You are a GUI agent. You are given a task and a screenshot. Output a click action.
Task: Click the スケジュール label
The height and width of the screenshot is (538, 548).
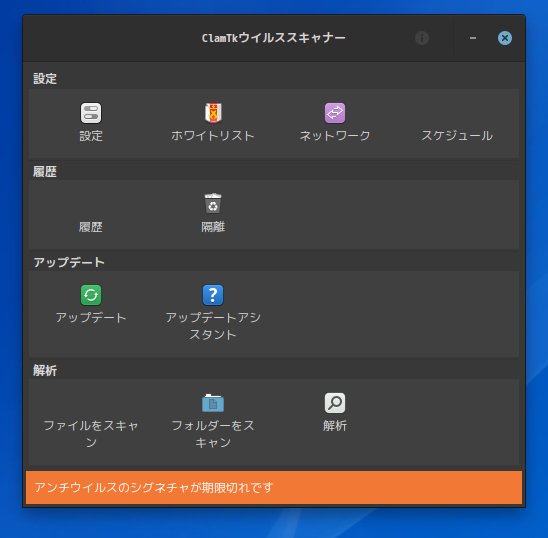click(x=457, y=136)
